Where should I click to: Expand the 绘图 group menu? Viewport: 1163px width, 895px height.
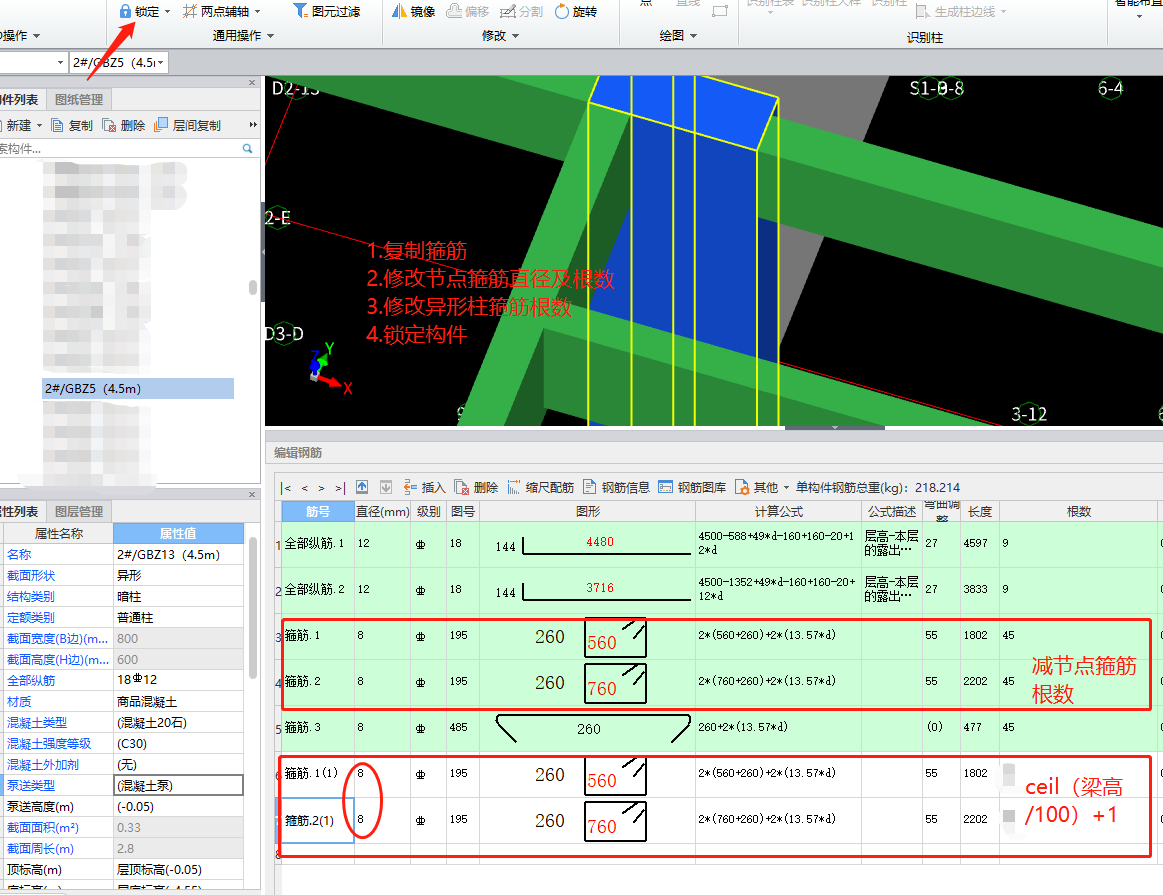(678, 36)
